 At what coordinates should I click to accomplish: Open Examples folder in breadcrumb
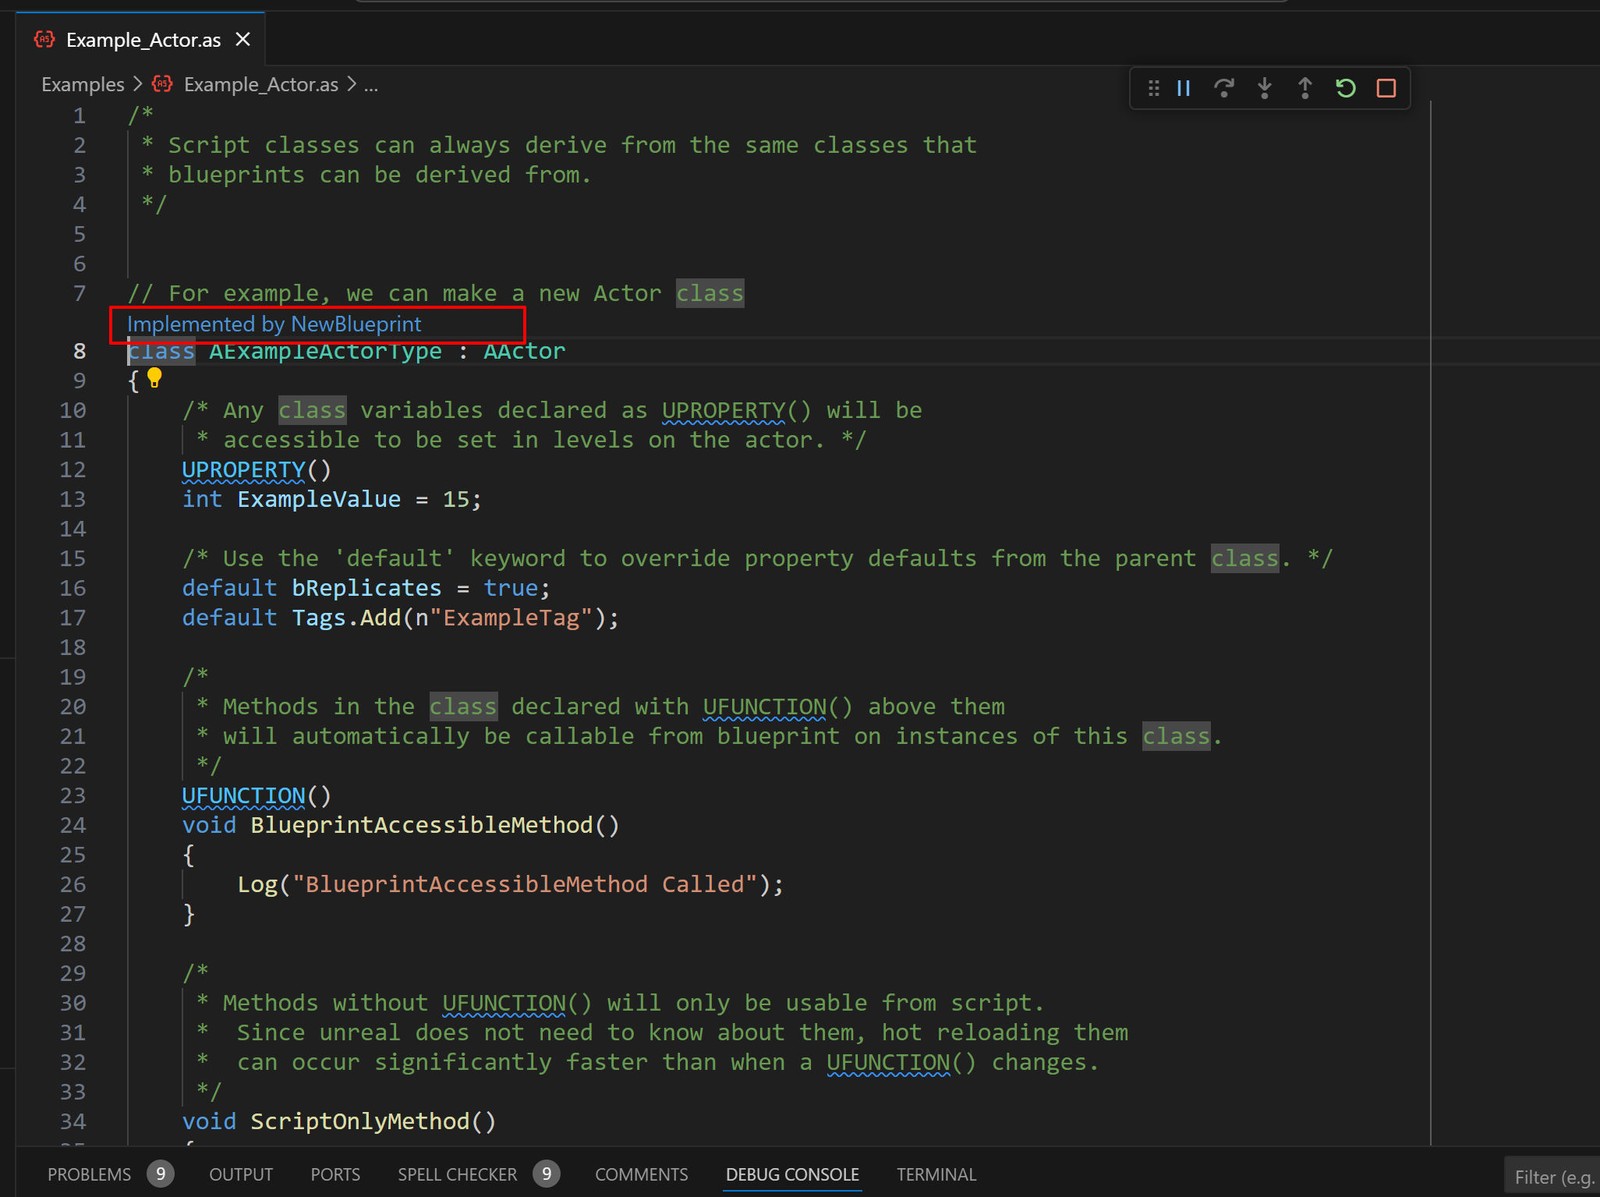[83, 84]
